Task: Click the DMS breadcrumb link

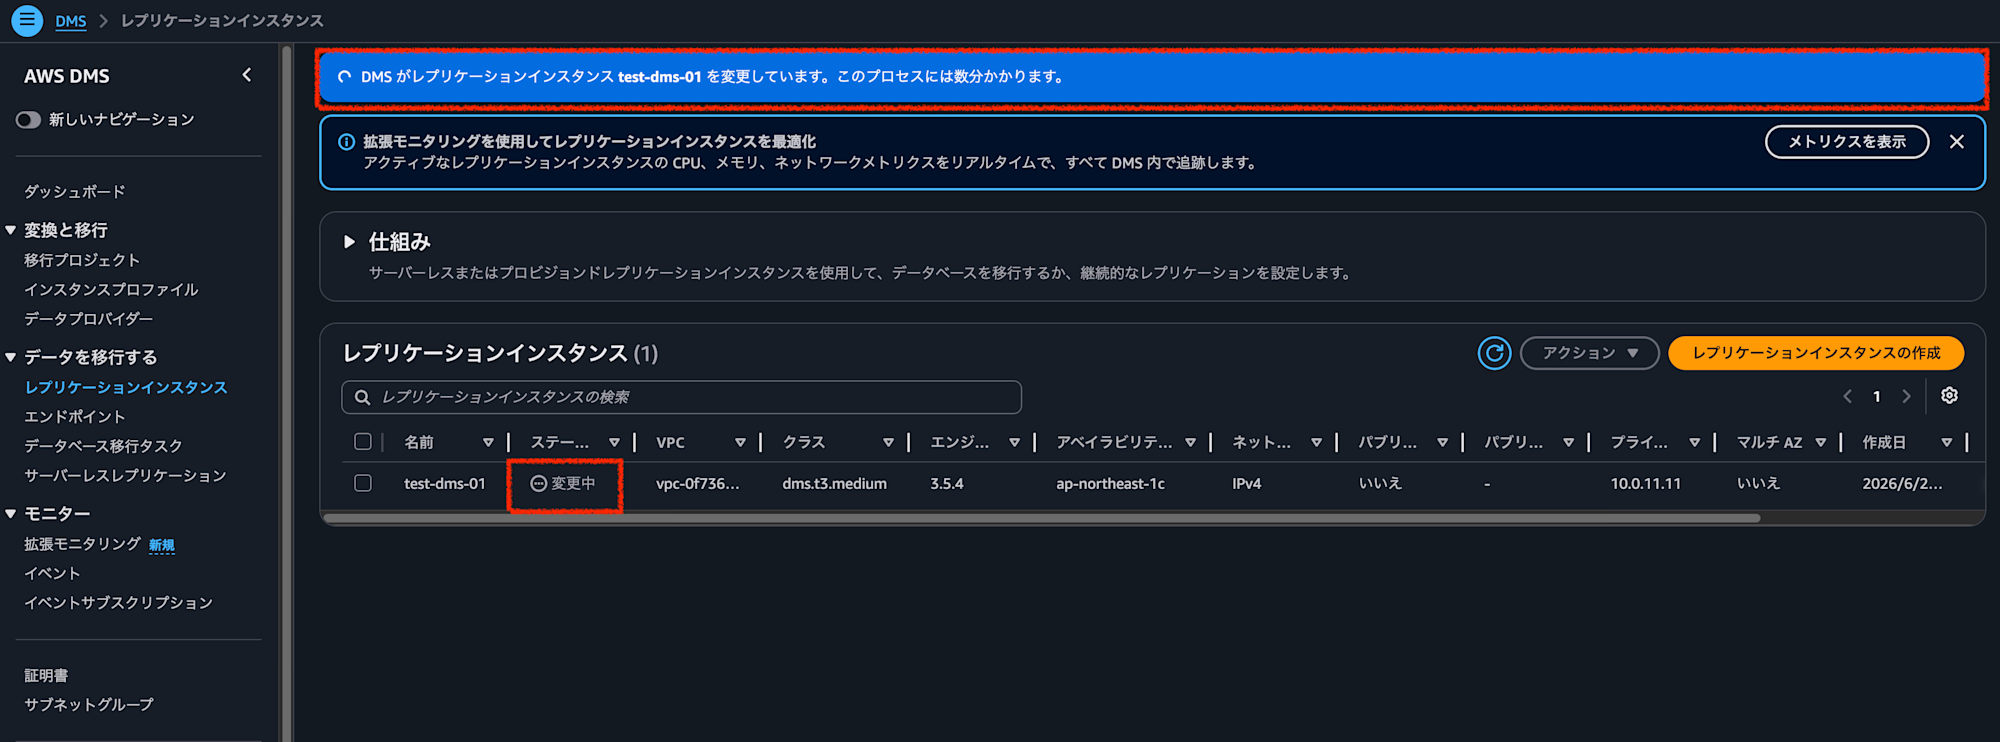Action: [x=71, y=21]
